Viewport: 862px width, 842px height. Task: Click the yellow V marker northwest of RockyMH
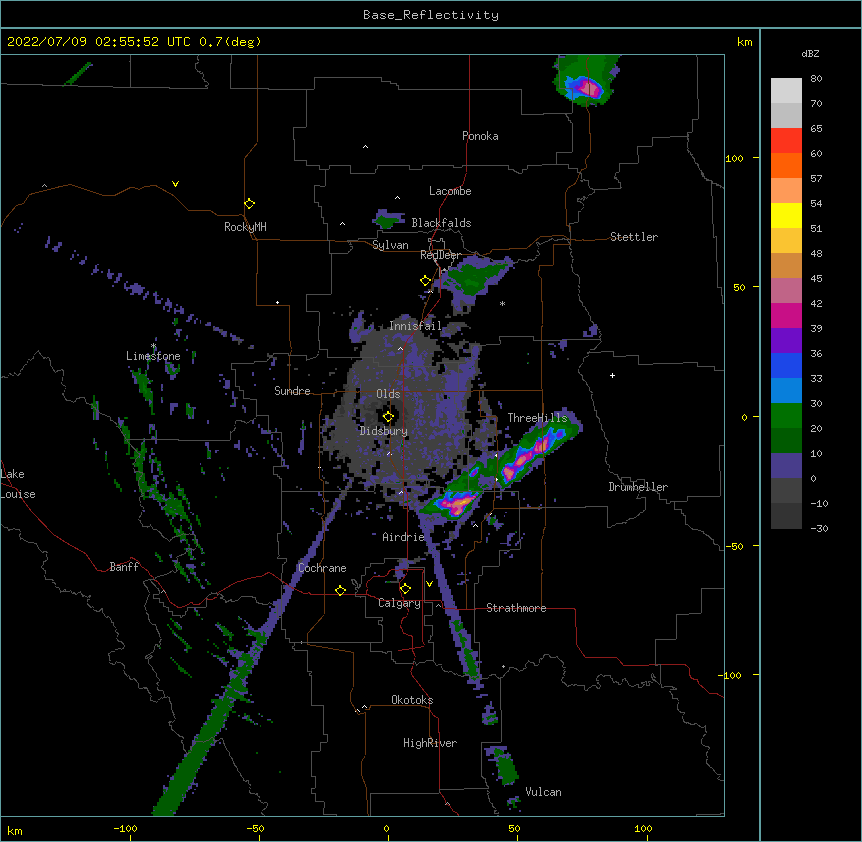pyautogui.click(x=175, y=184)
